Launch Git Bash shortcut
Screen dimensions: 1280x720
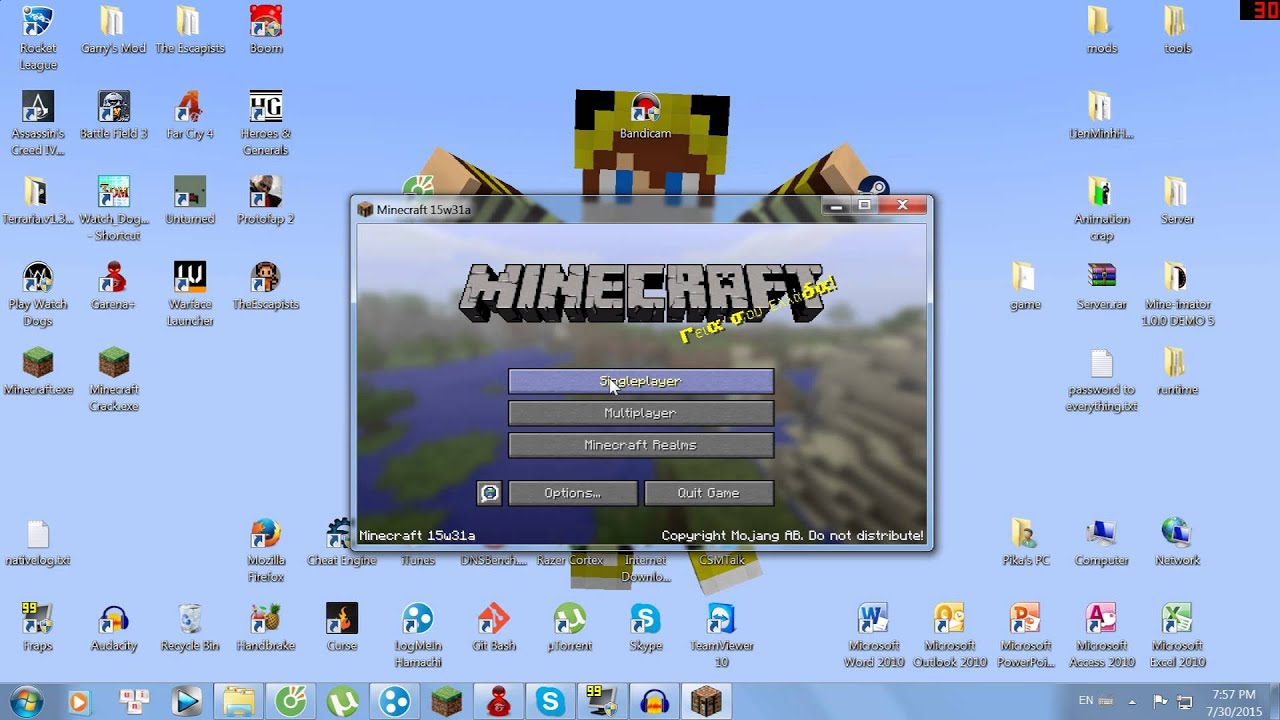(494, 627)
